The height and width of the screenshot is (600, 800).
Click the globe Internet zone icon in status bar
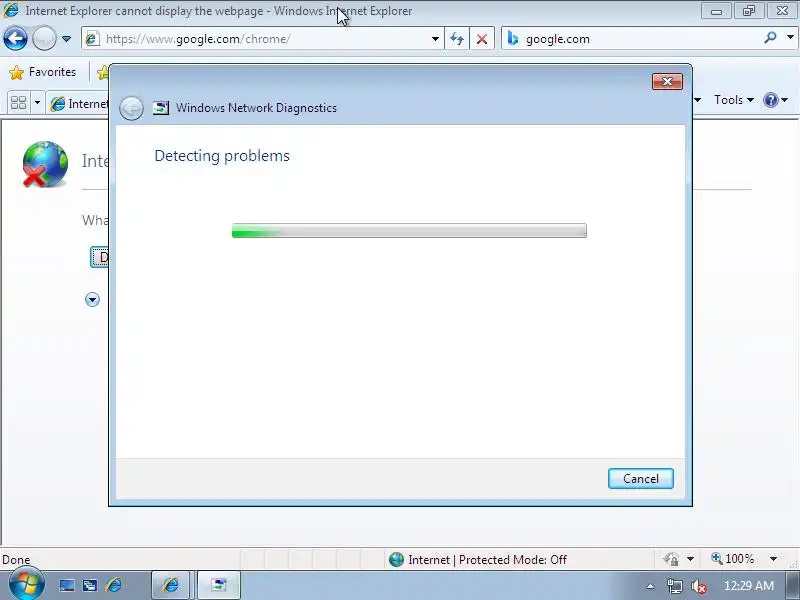pos(396,560)
